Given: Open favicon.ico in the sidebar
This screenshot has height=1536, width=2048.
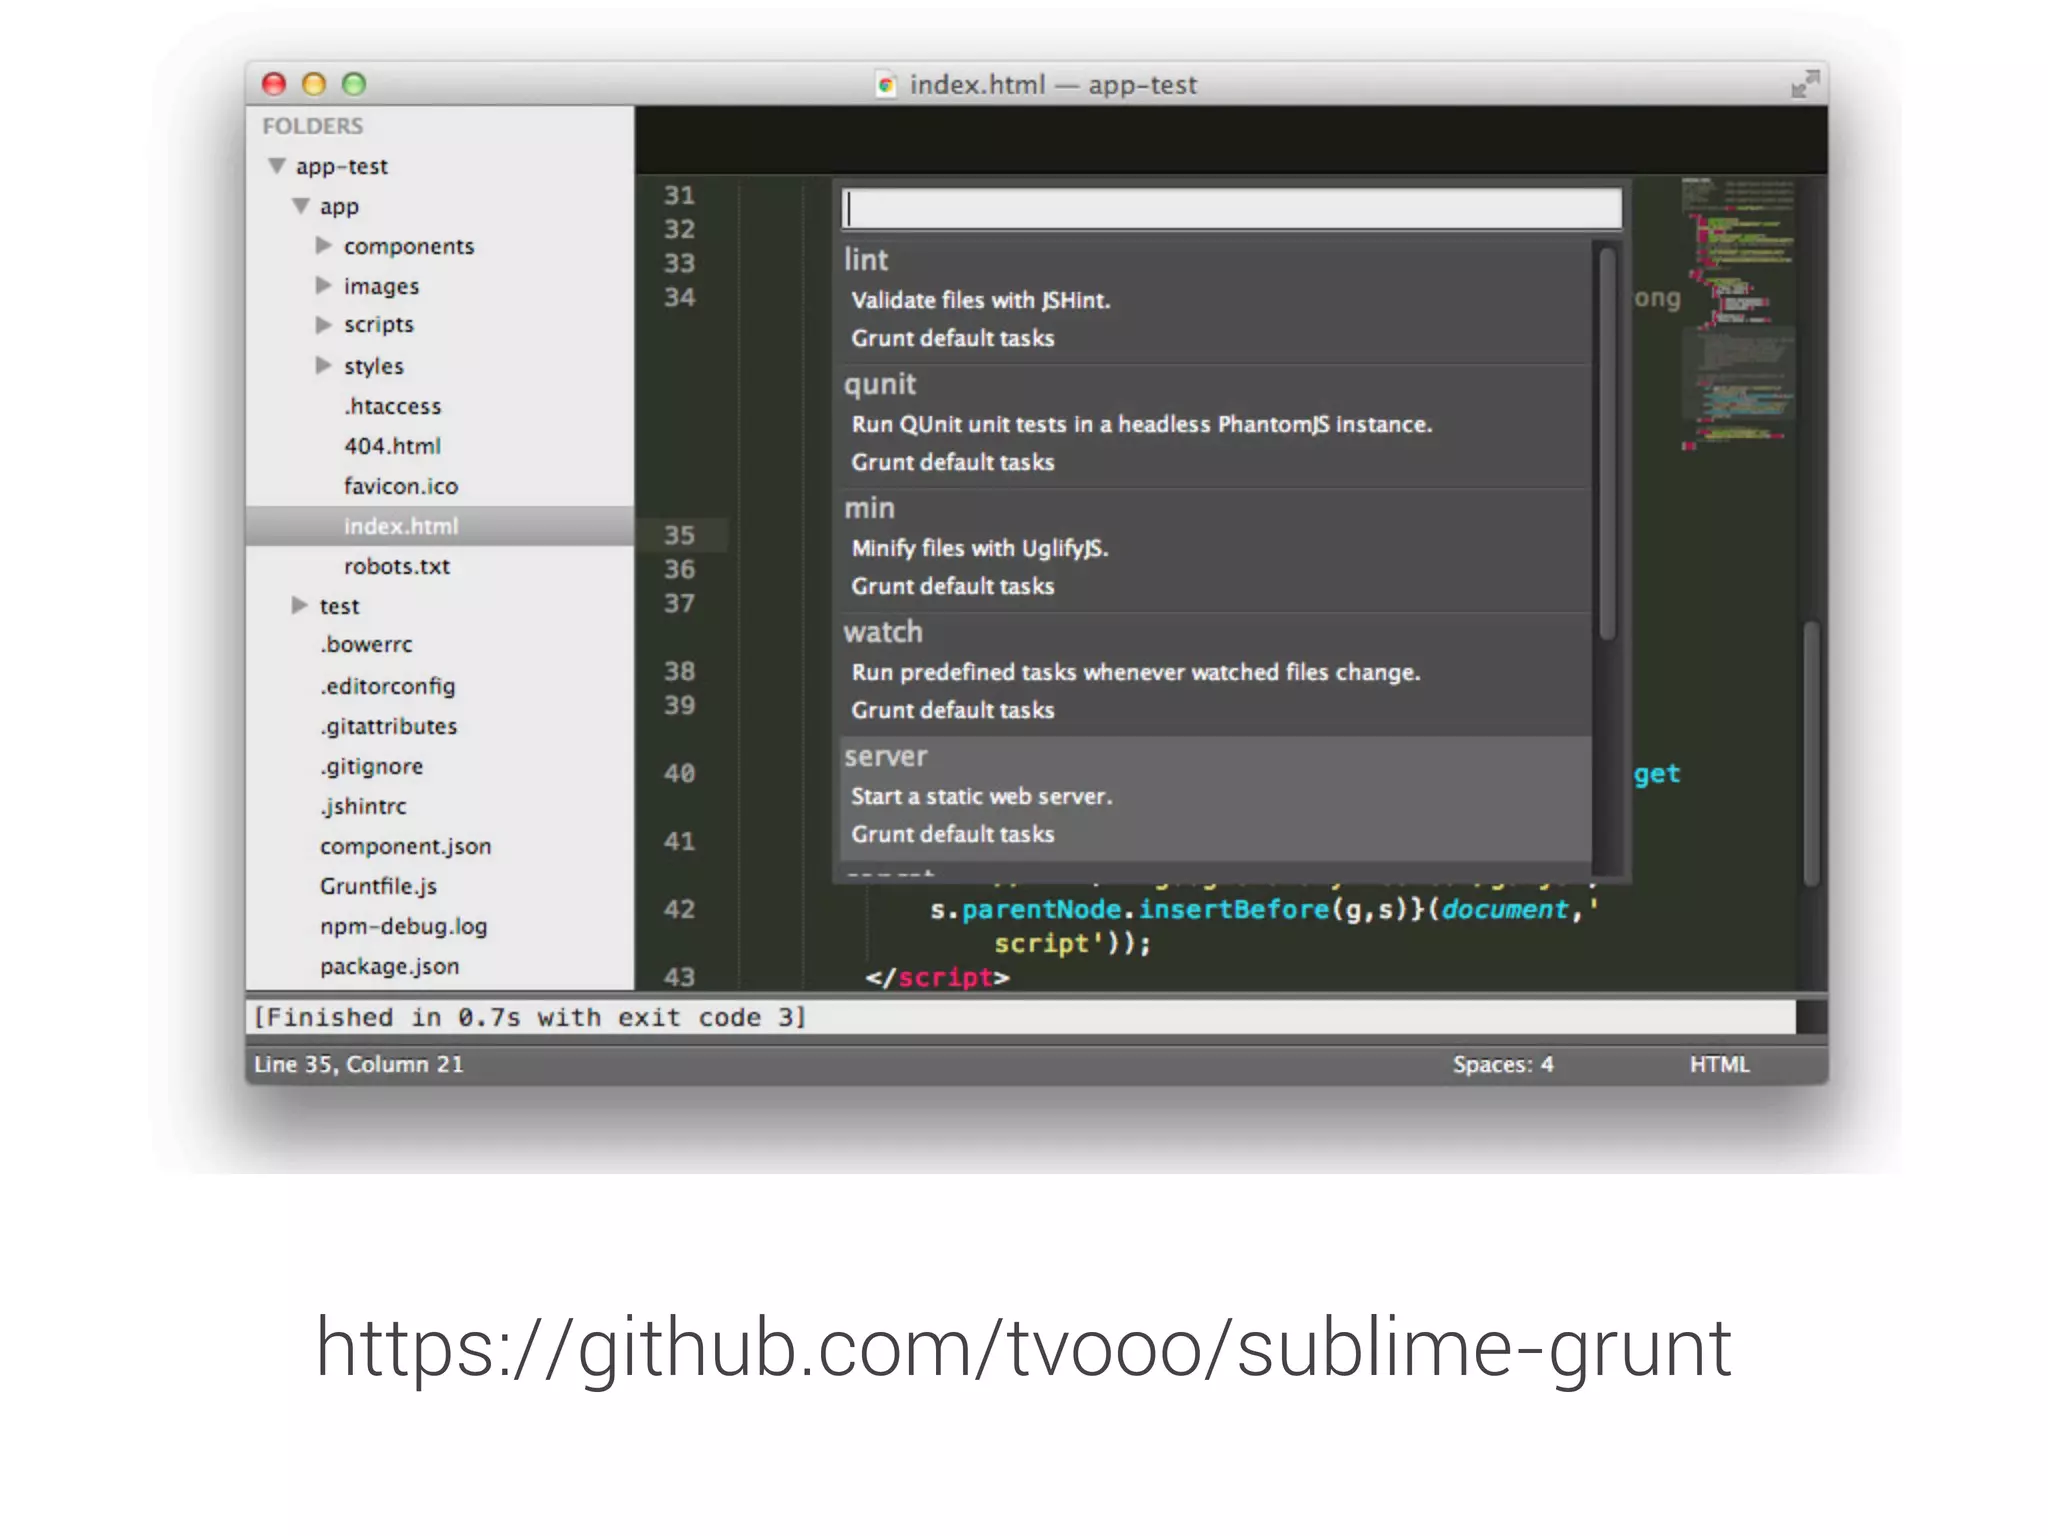Looking at the screenshot, I should pyautogui.click(x=401, y=486).
